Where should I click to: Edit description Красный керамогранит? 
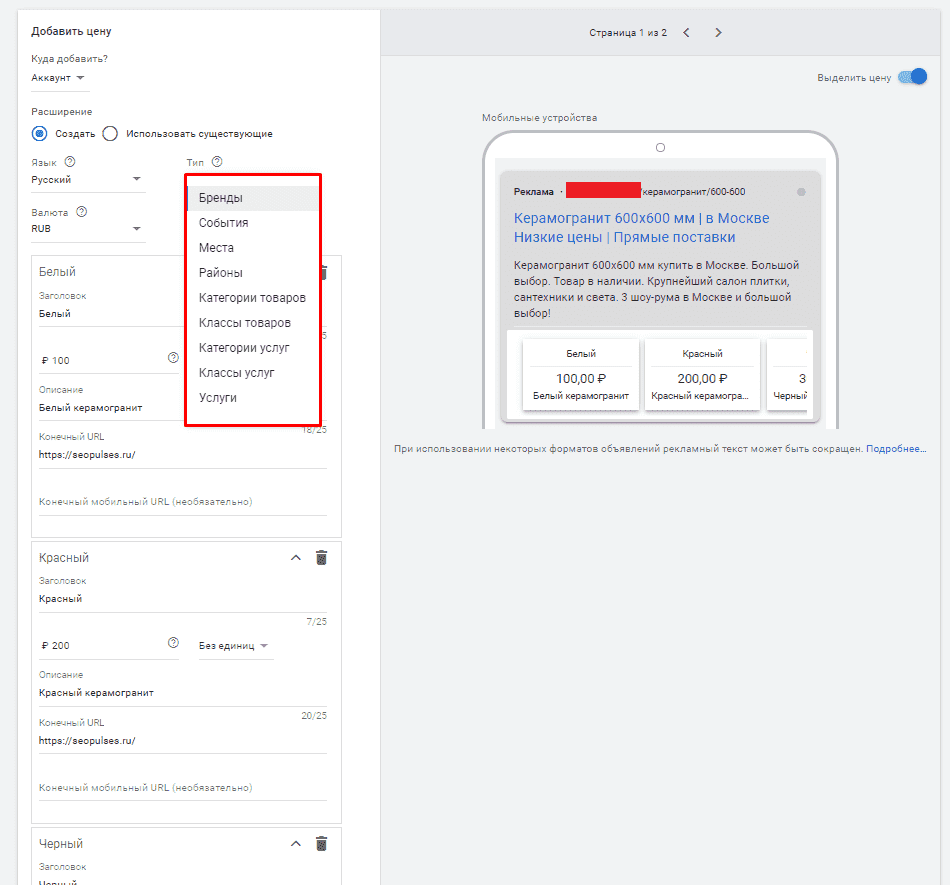pyautogui.click(x=182, y=693)
